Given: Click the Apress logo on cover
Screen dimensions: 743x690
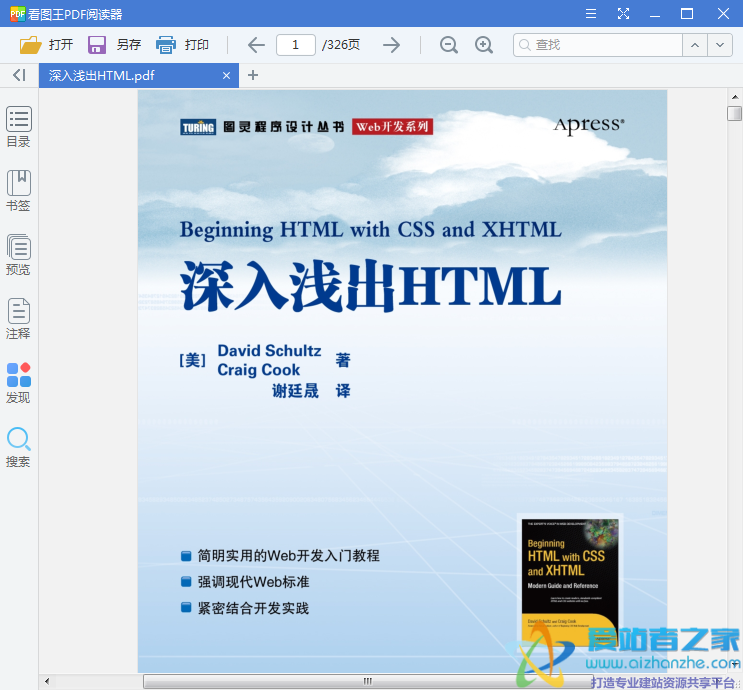Looking at the screenshot, I should pos(589,125).
